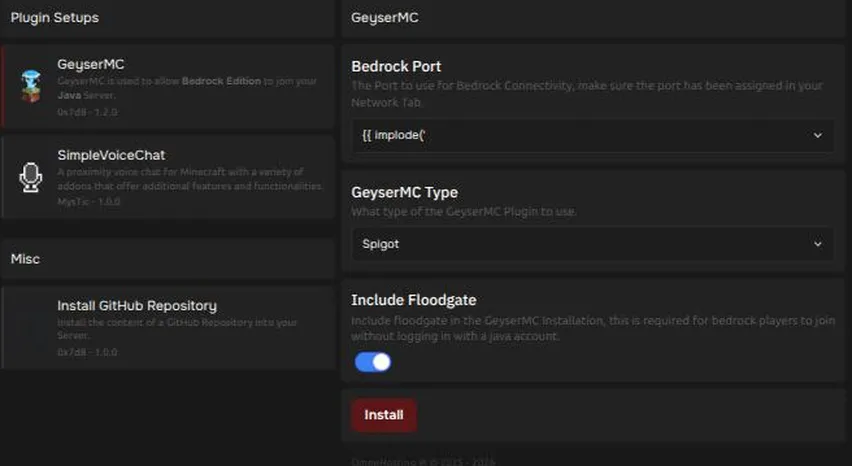Click the Plugin Setups section header
Screen dimensions: 852x466
click(x=55, y=17)
